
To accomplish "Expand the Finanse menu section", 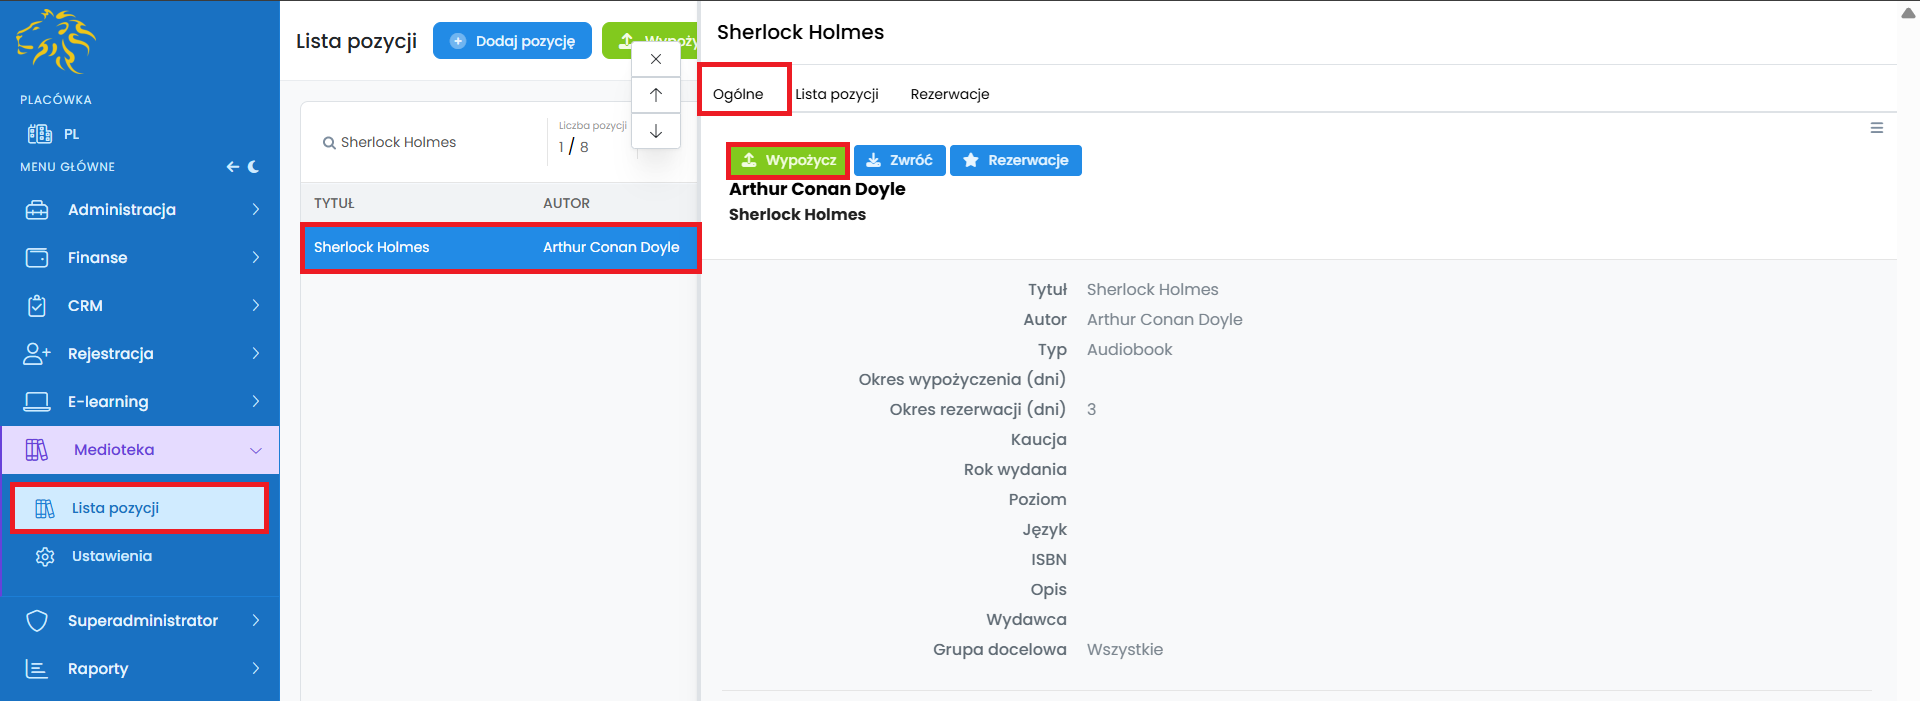I will 140,258.
